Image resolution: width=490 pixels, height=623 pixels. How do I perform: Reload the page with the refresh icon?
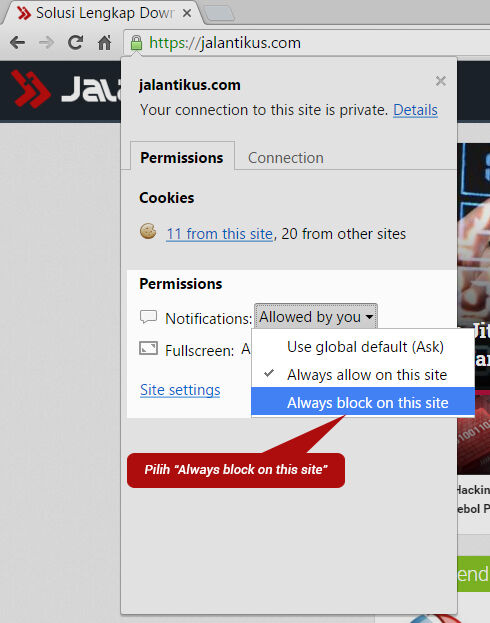[76, 42]
